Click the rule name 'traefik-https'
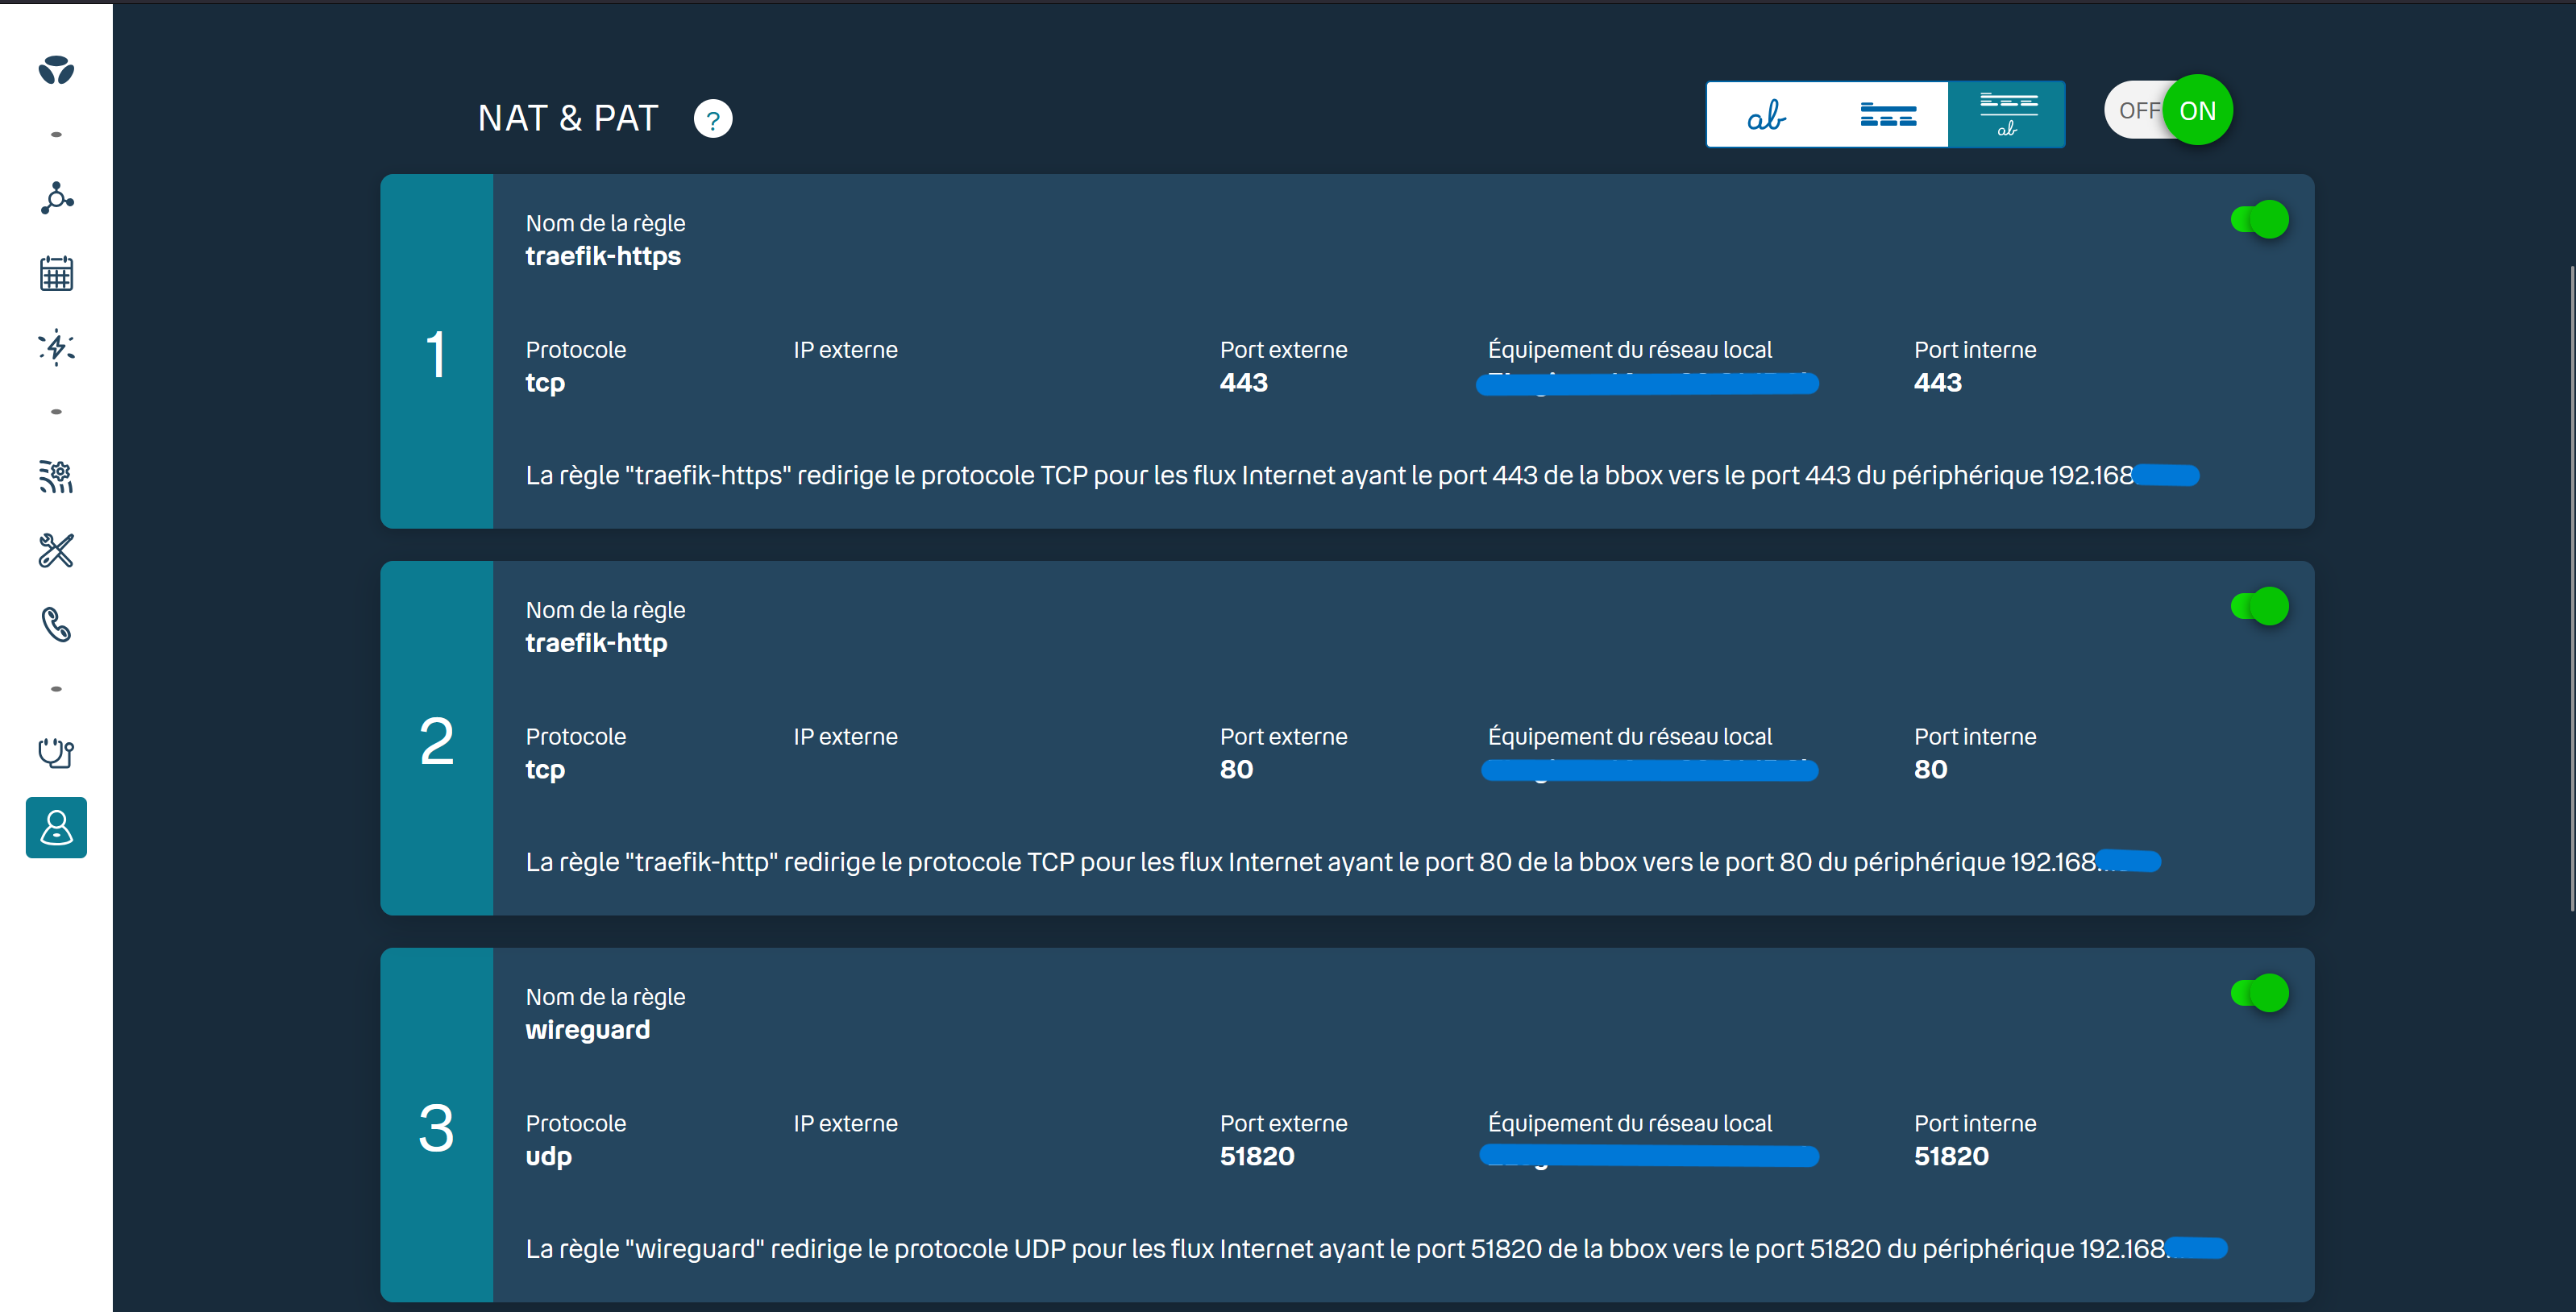Image resolution: width=2576 pixels, height=1312 pixels. click(x=603, y=257)
